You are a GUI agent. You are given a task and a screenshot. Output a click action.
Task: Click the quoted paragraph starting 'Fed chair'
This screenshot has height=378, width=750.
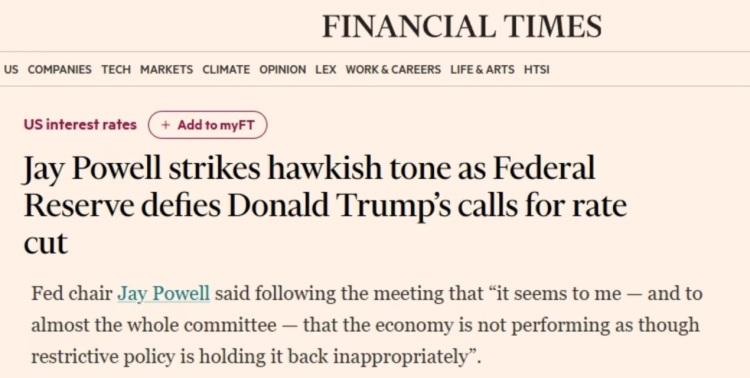pos(366,325)
